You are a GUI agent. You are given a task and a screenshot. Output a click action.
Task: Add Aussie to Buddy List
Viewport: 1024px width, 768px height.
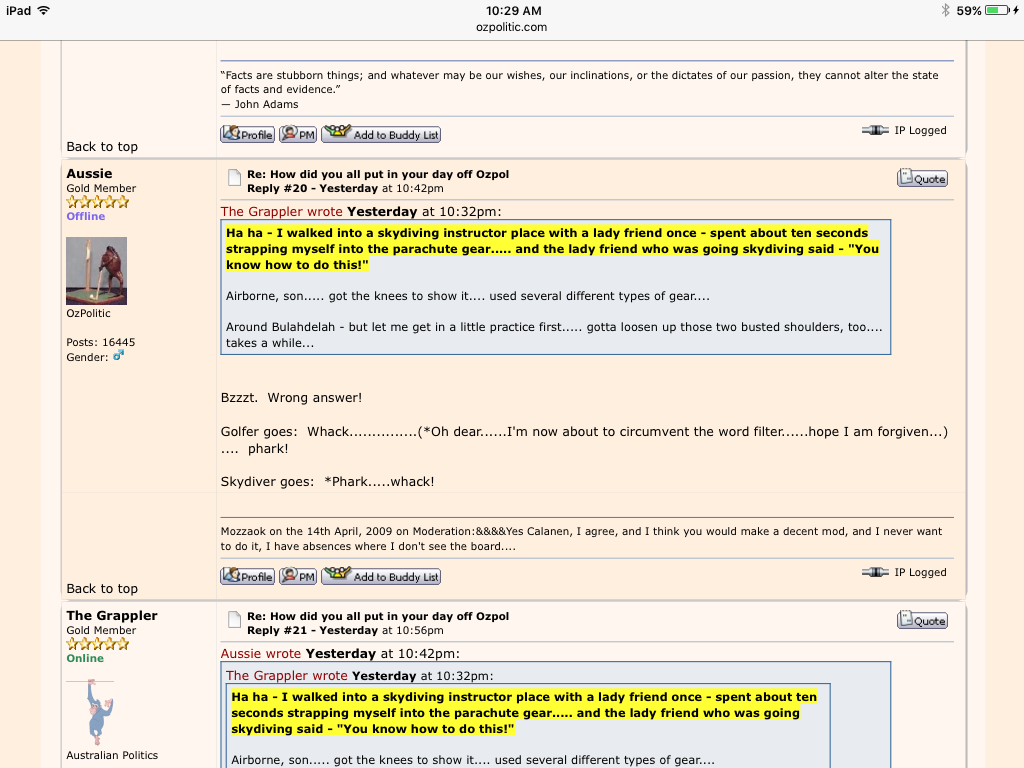click(x=381, y=577)
